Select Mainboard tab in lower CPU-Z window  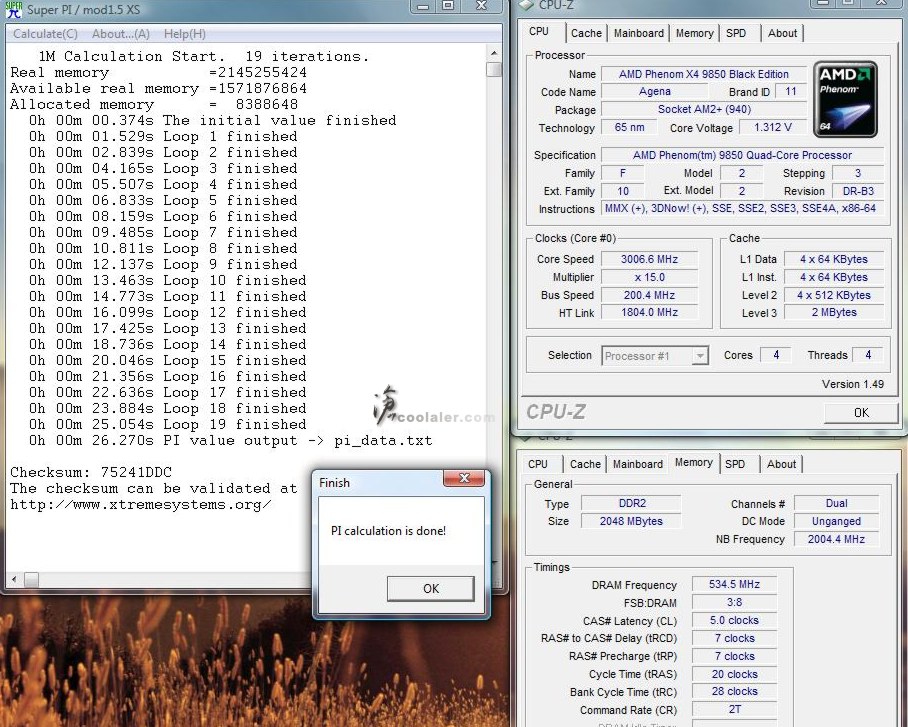pyautogui.click(x=638, y=464)
